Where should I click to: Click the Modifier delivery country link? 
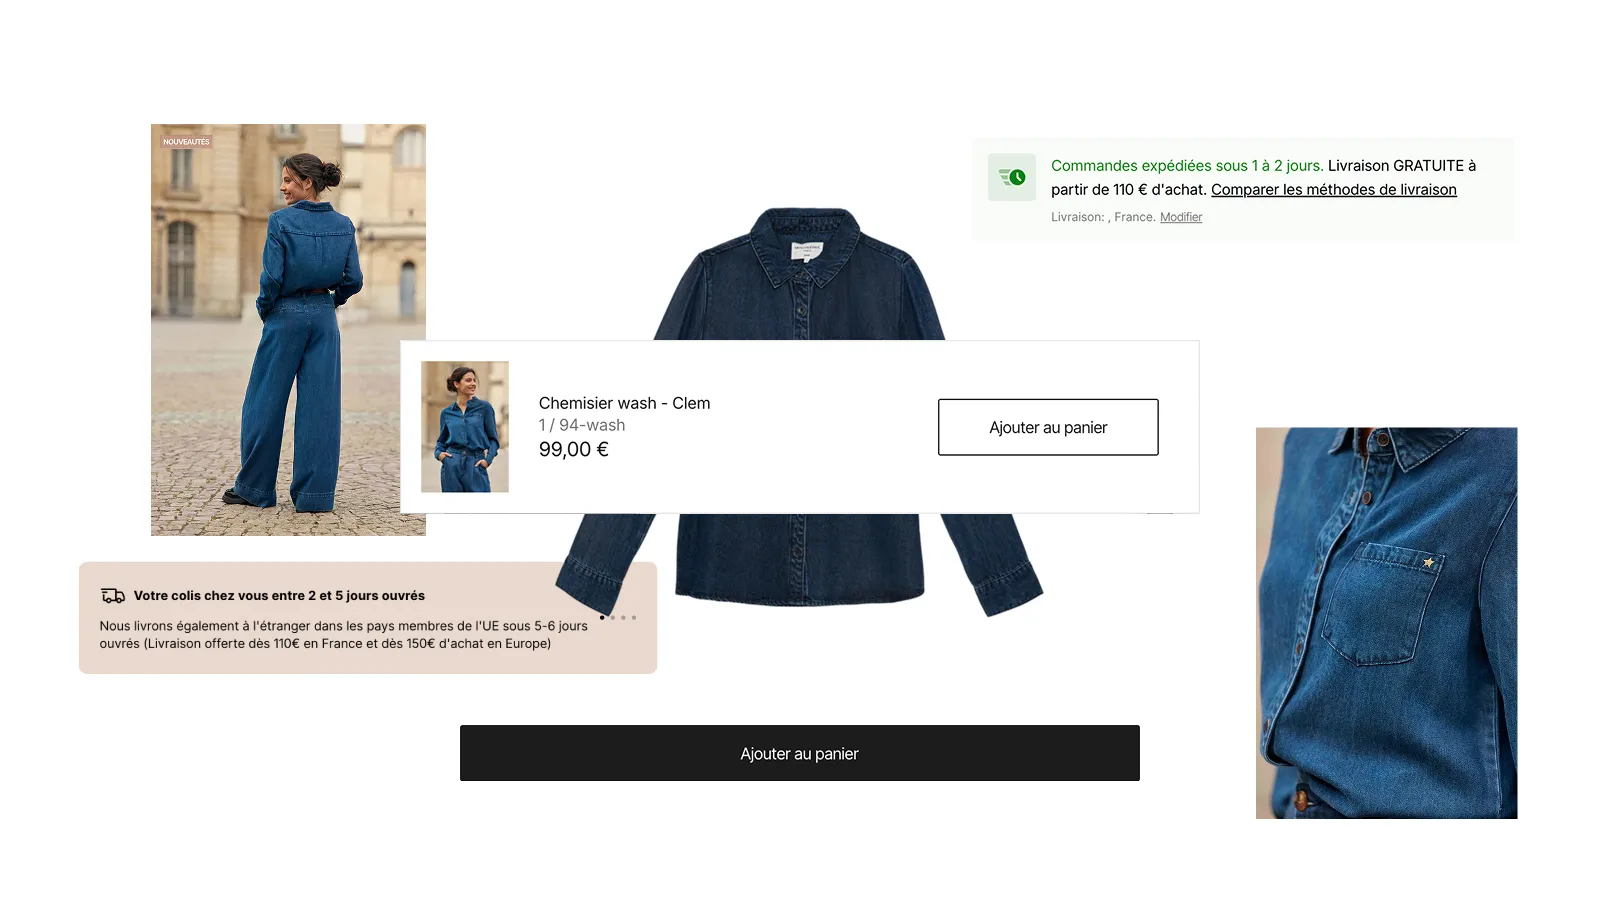pyautogui.click(x=1181, y=217)
